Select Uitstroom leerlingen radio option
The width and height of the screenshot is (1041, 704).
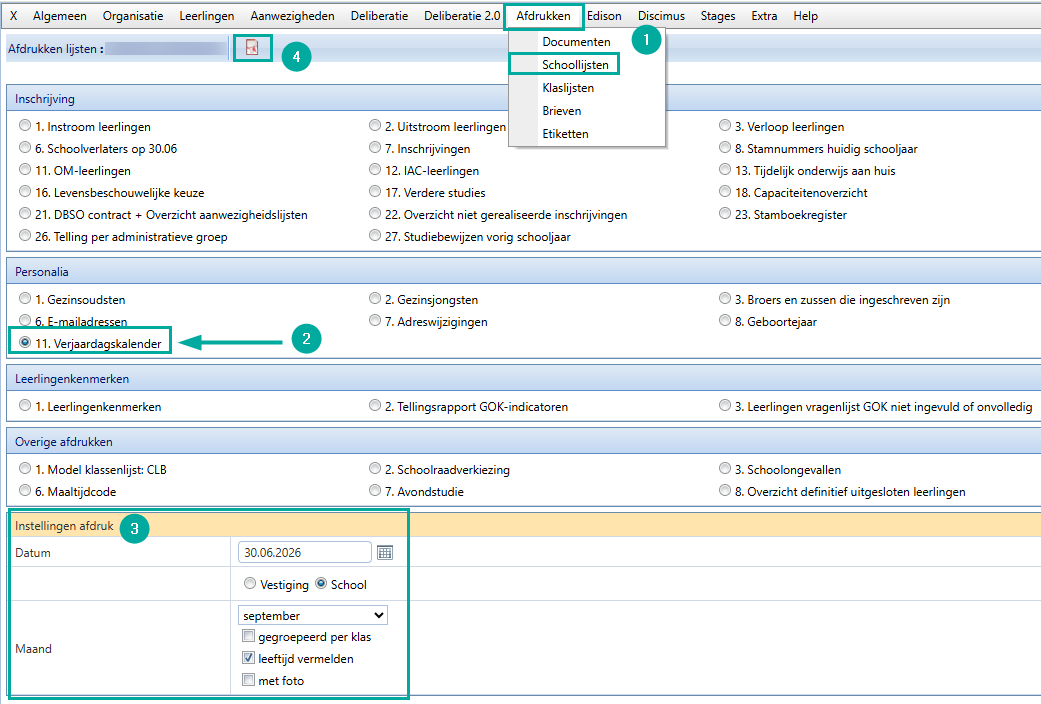(375, 126)
